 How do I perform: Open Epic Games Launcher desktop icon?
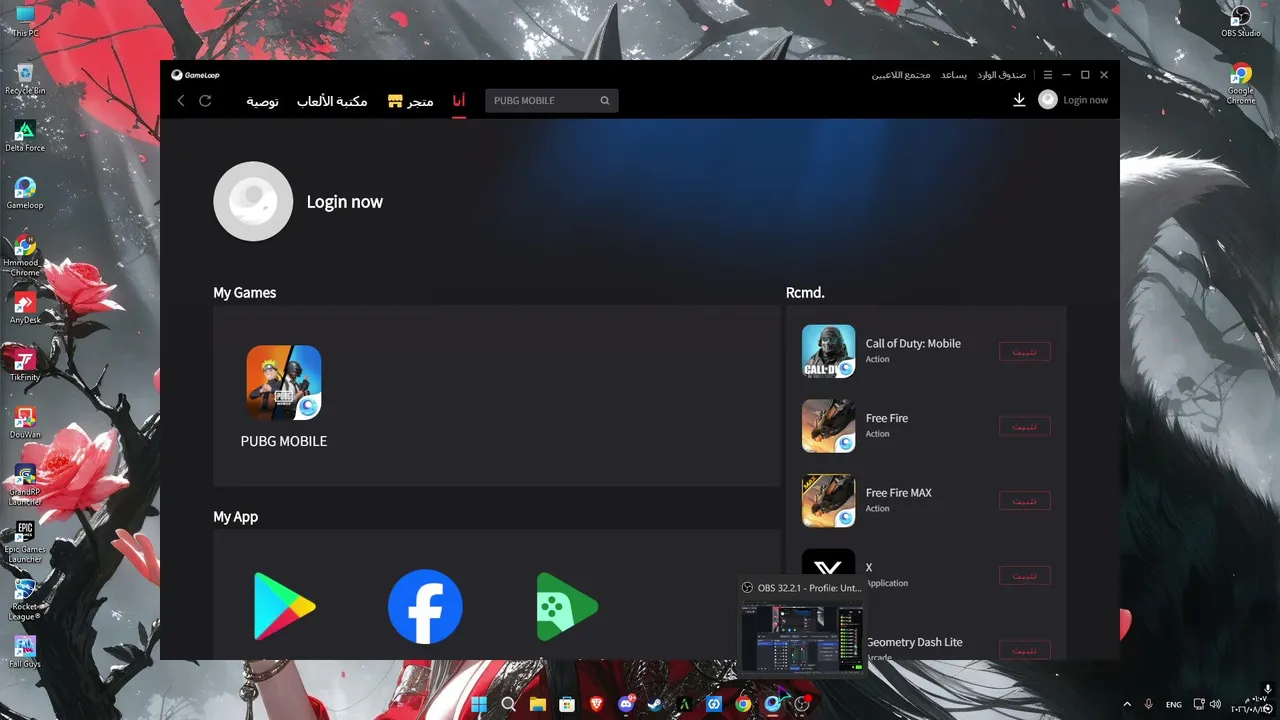tap(25, 543)
